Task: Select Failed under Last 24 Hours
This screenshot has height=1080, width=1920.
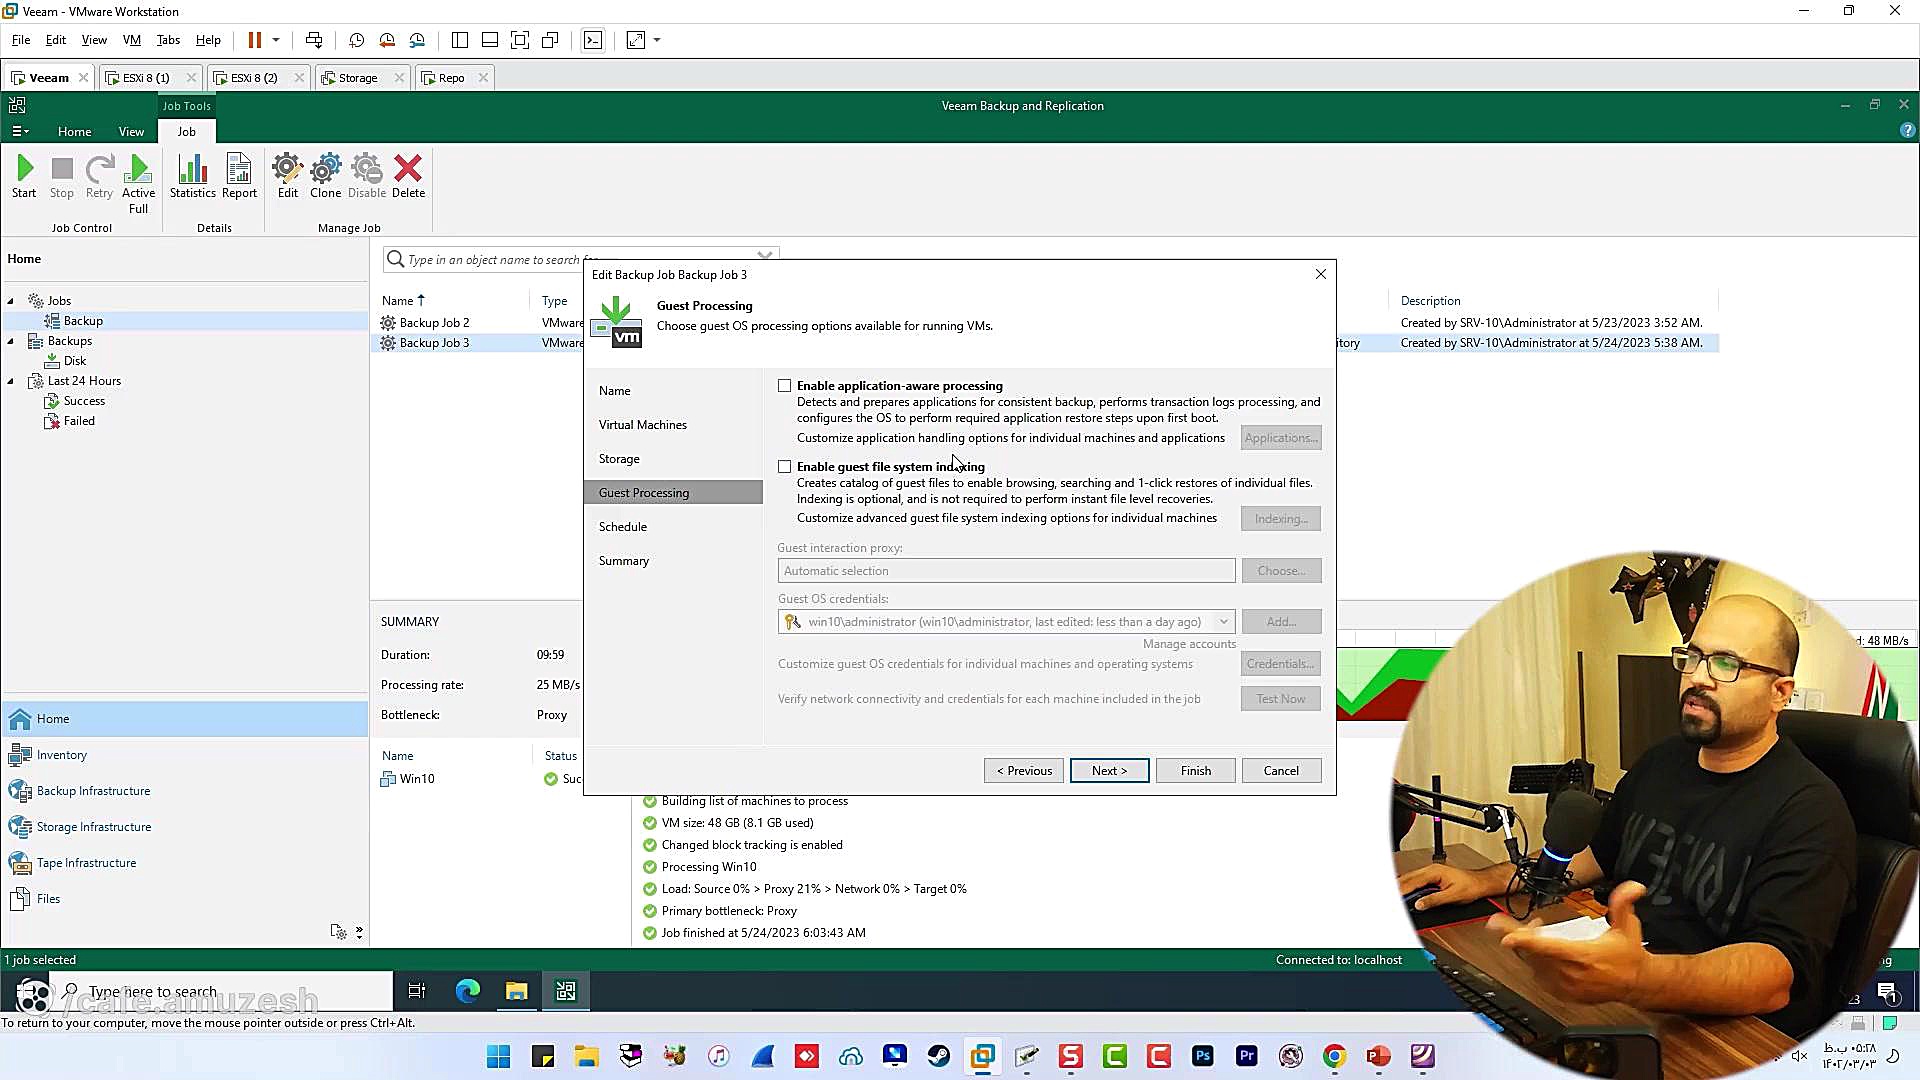Action: pos(79,421)
